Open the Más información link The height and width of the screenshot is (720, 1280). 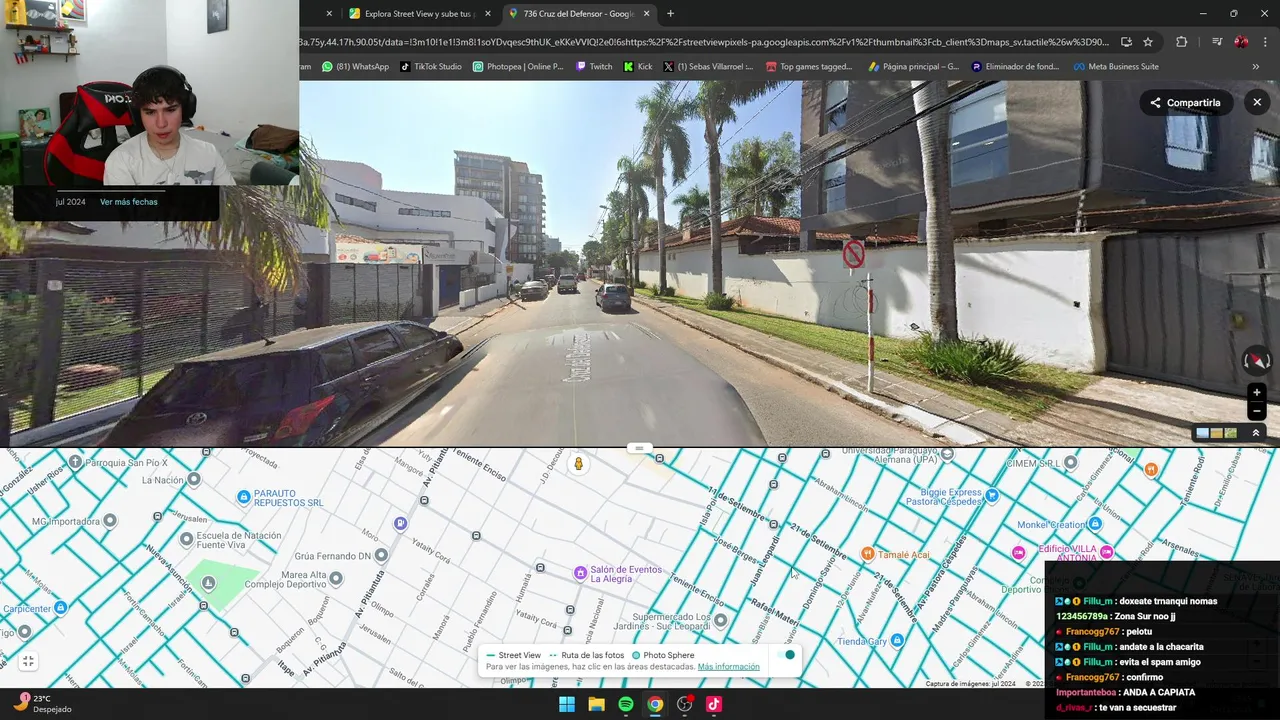coord(728,667)
